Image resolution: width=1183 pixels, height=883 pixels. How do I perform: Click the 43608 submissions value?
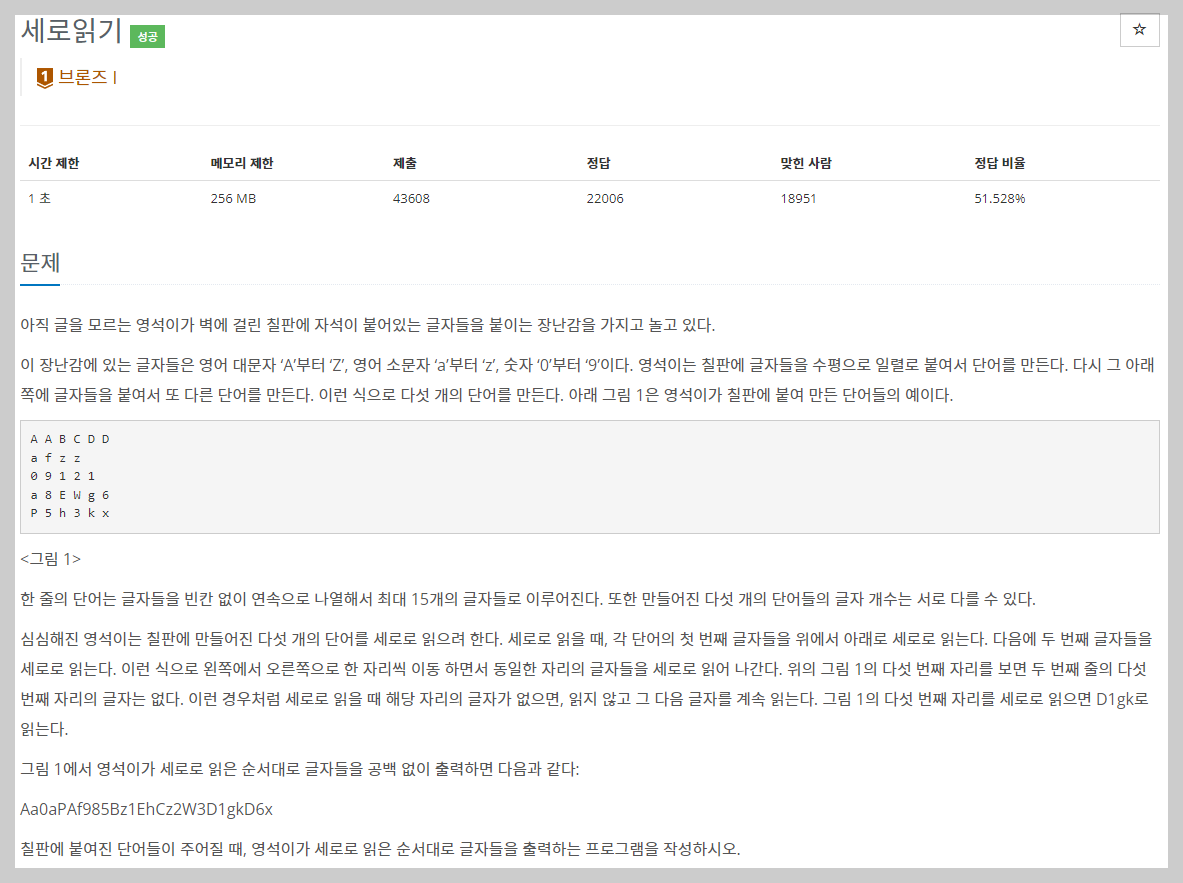(x=411, y=198)
